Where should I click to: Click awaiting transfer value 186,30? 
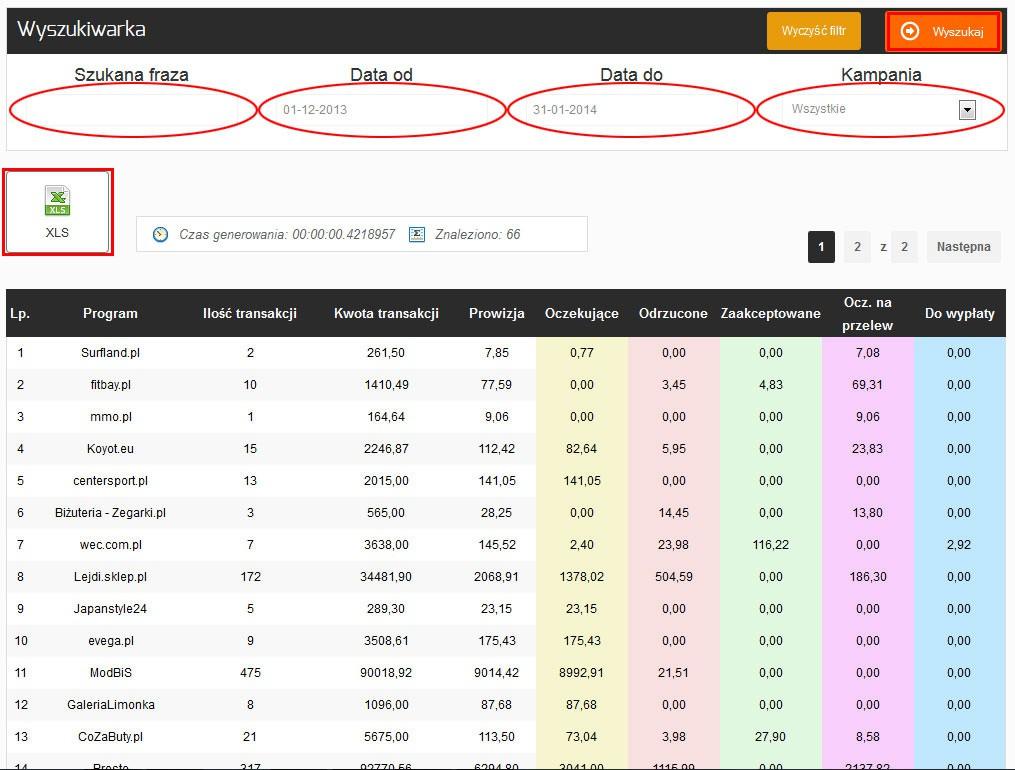867,577
